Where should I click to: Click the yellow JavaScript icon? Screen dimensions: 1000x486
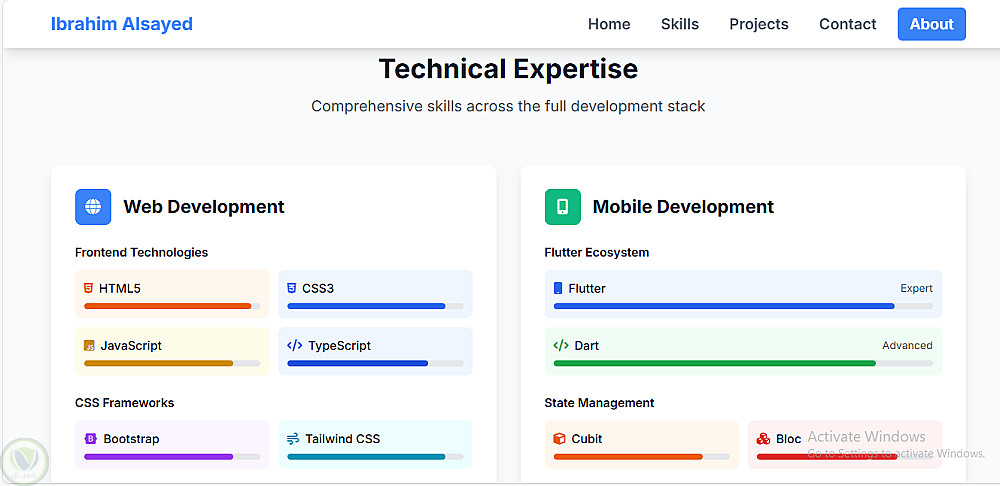(x=89, y=346)
